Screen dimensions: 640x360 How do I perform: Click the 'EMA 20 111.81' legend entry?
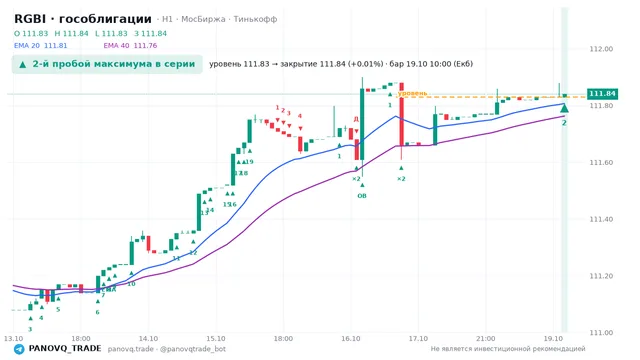[x=40, y=45]
